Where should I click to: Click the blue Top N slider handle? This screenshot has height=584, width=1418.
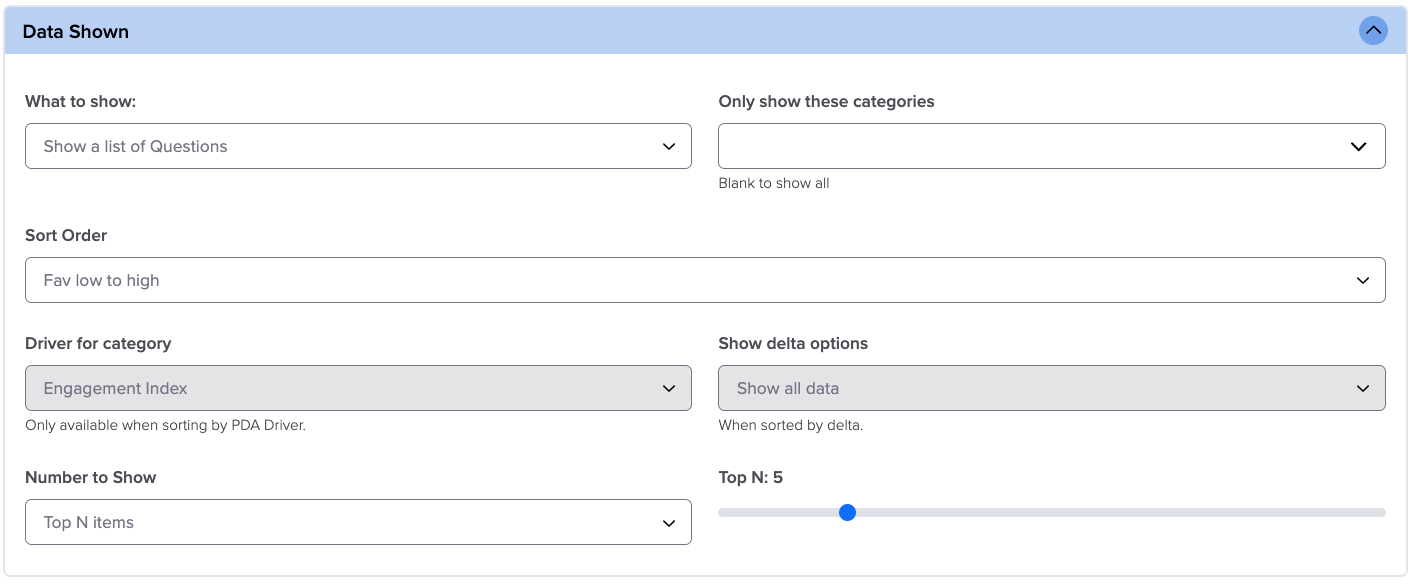[x=847, y=513]
